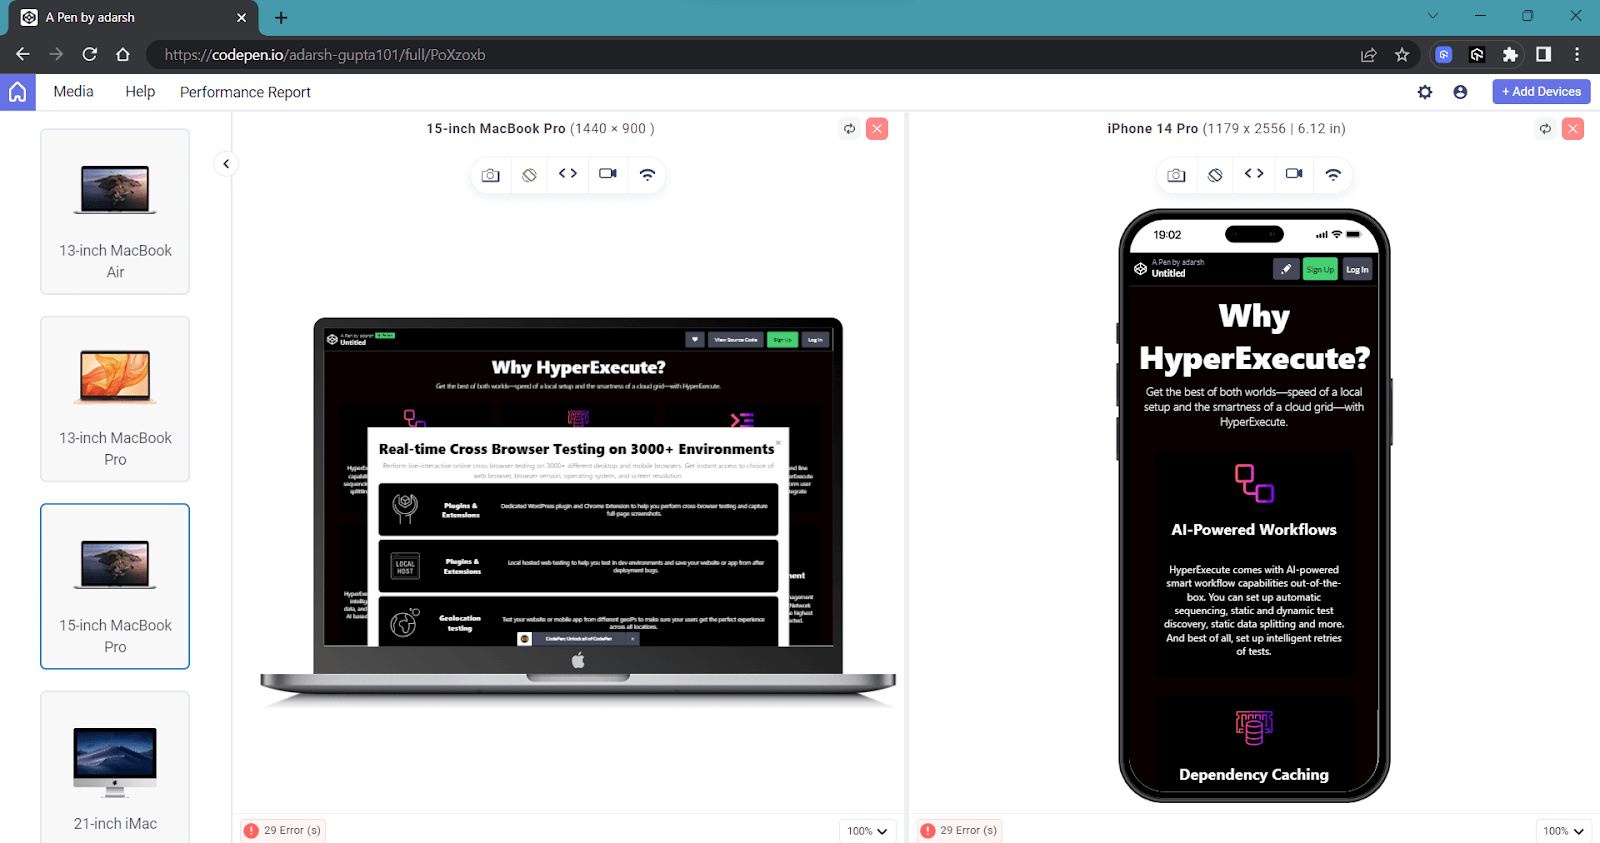Close the iPhone 14 Pro device
Viewport: 1600px width, 843px height.
[1573, 129]
